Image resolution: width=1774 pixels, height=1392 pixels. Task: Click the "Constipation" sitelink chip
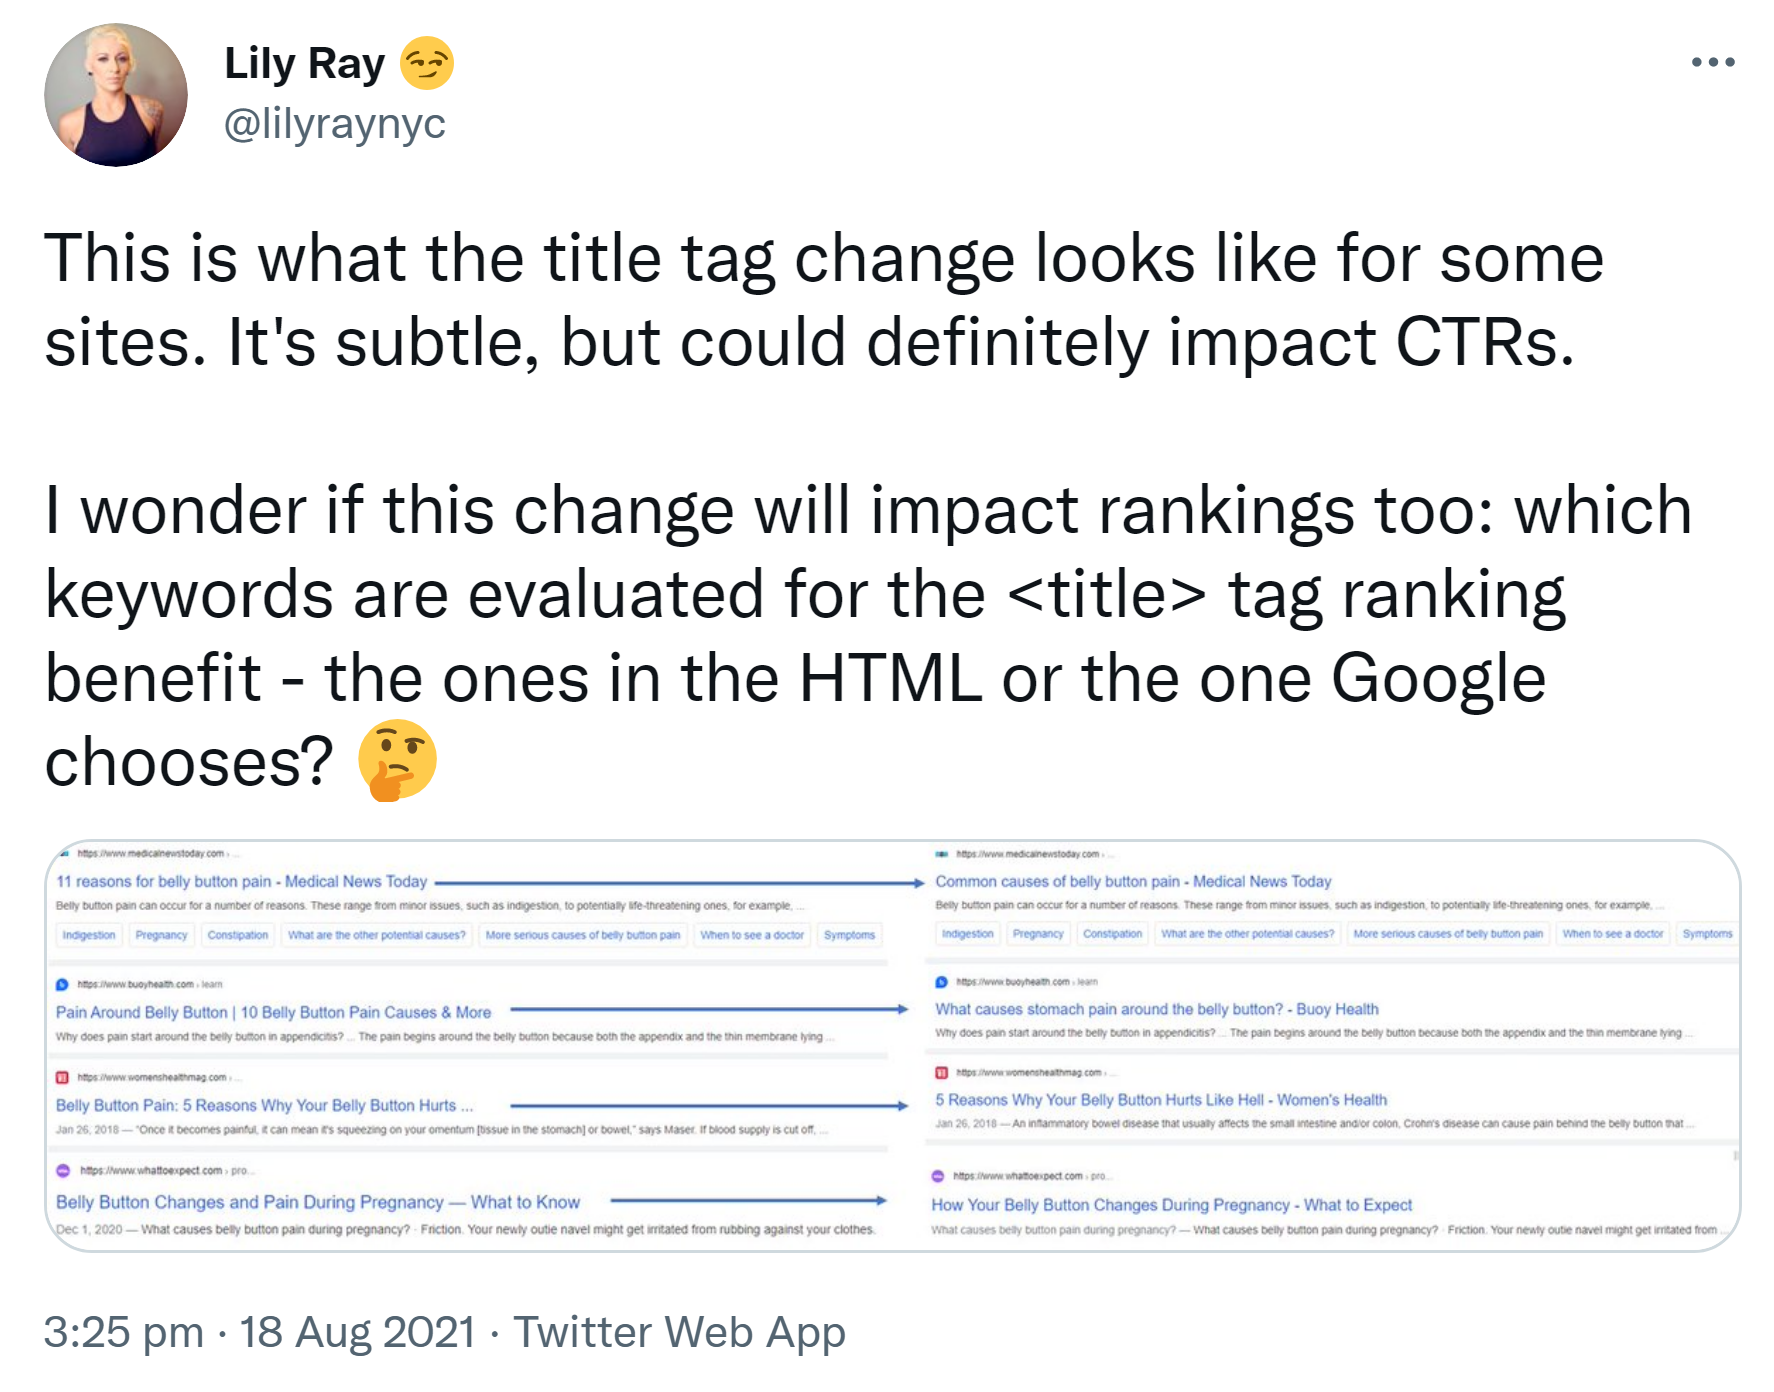pos(237,935)
